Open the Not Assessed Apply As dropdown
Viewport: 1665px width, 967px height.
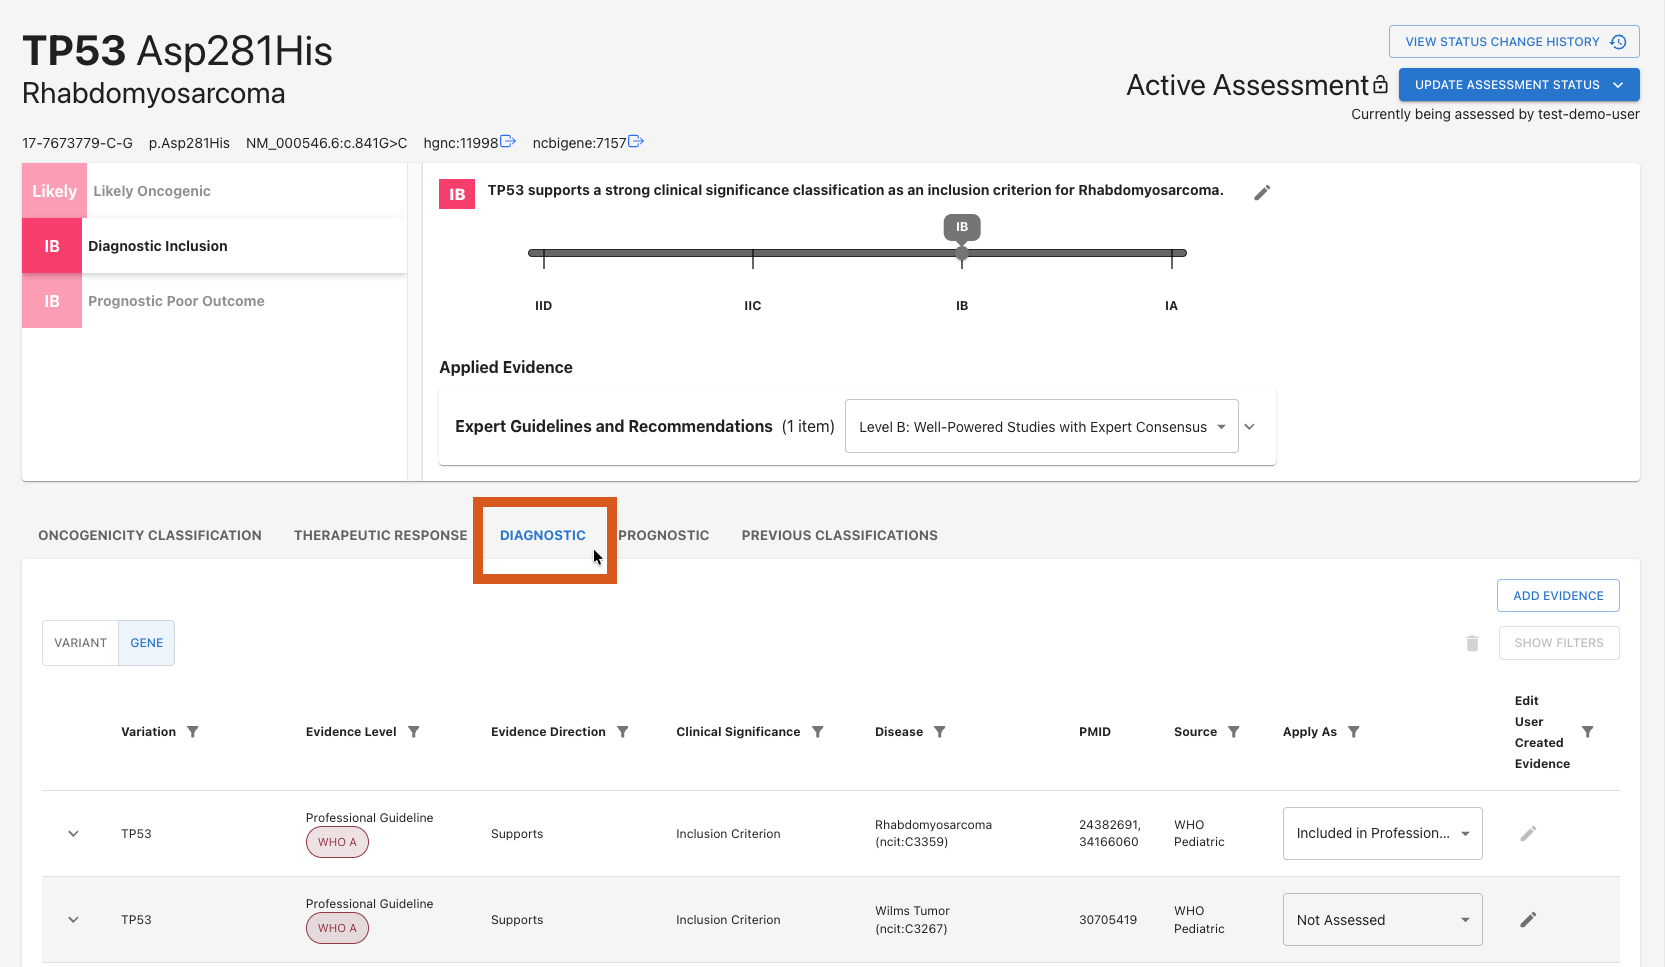1383,919
